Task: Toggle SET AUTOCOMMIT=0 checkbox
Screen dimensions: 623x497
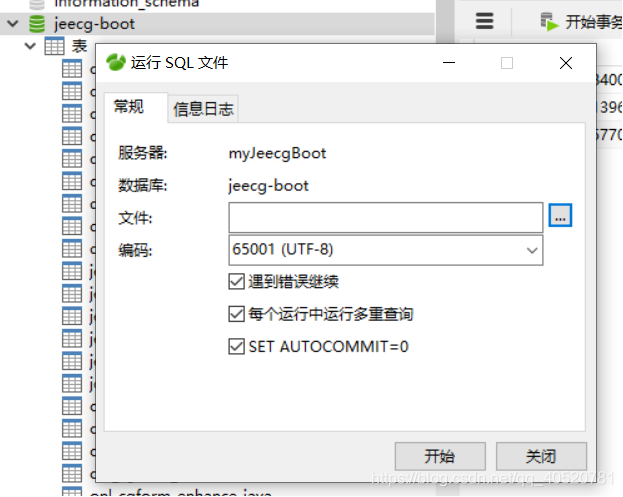Action: pos(236,346)
